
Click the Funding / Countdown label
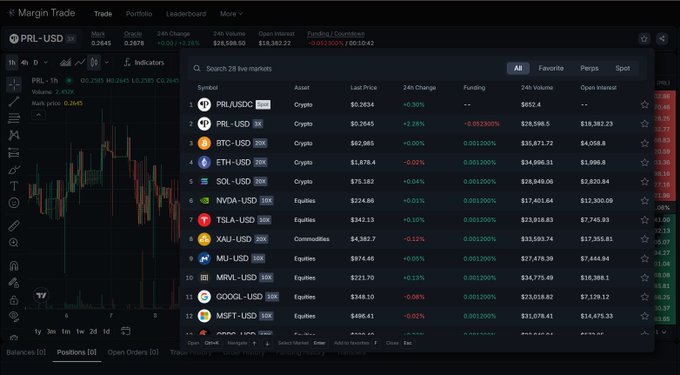tap(336, 34)
